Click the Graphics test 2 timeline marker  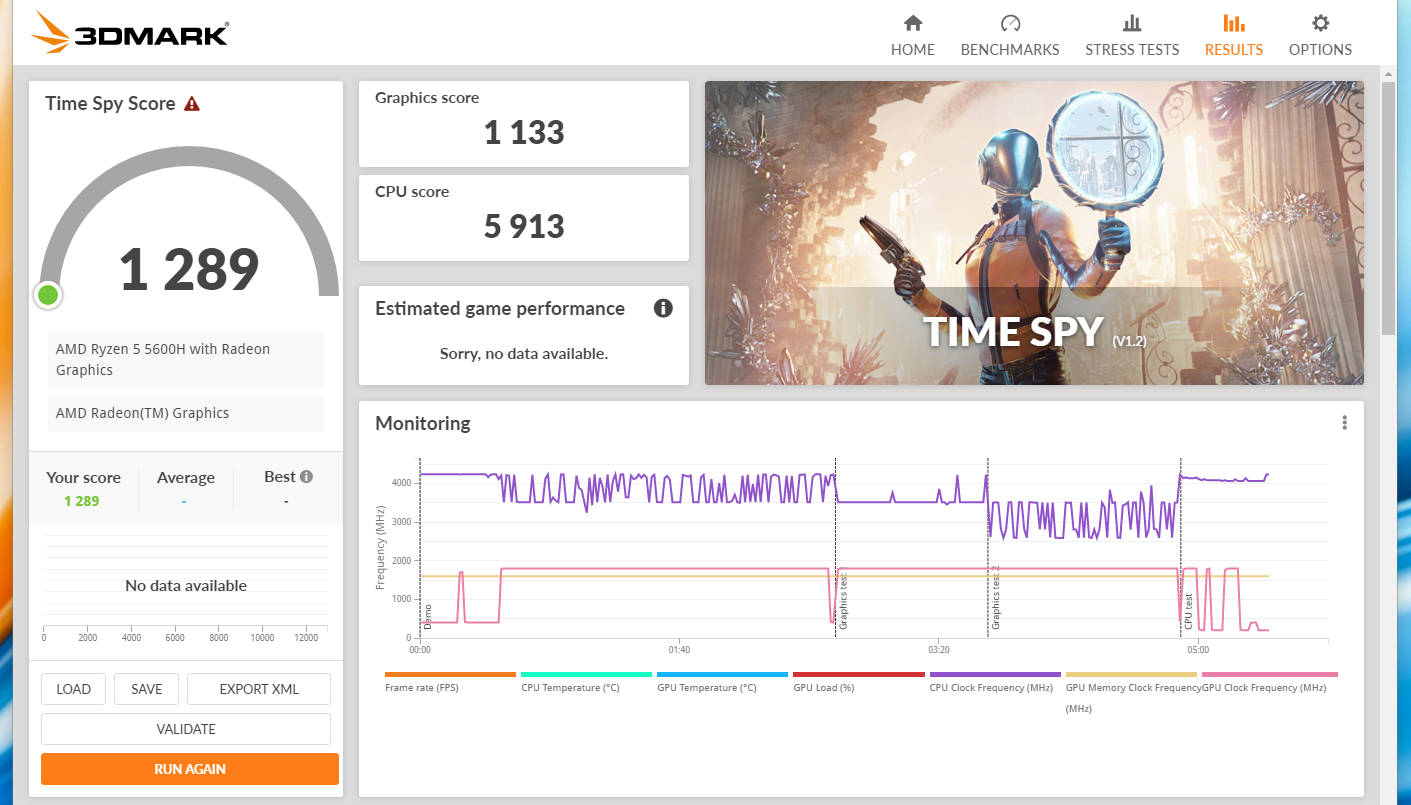coord(996,597)
